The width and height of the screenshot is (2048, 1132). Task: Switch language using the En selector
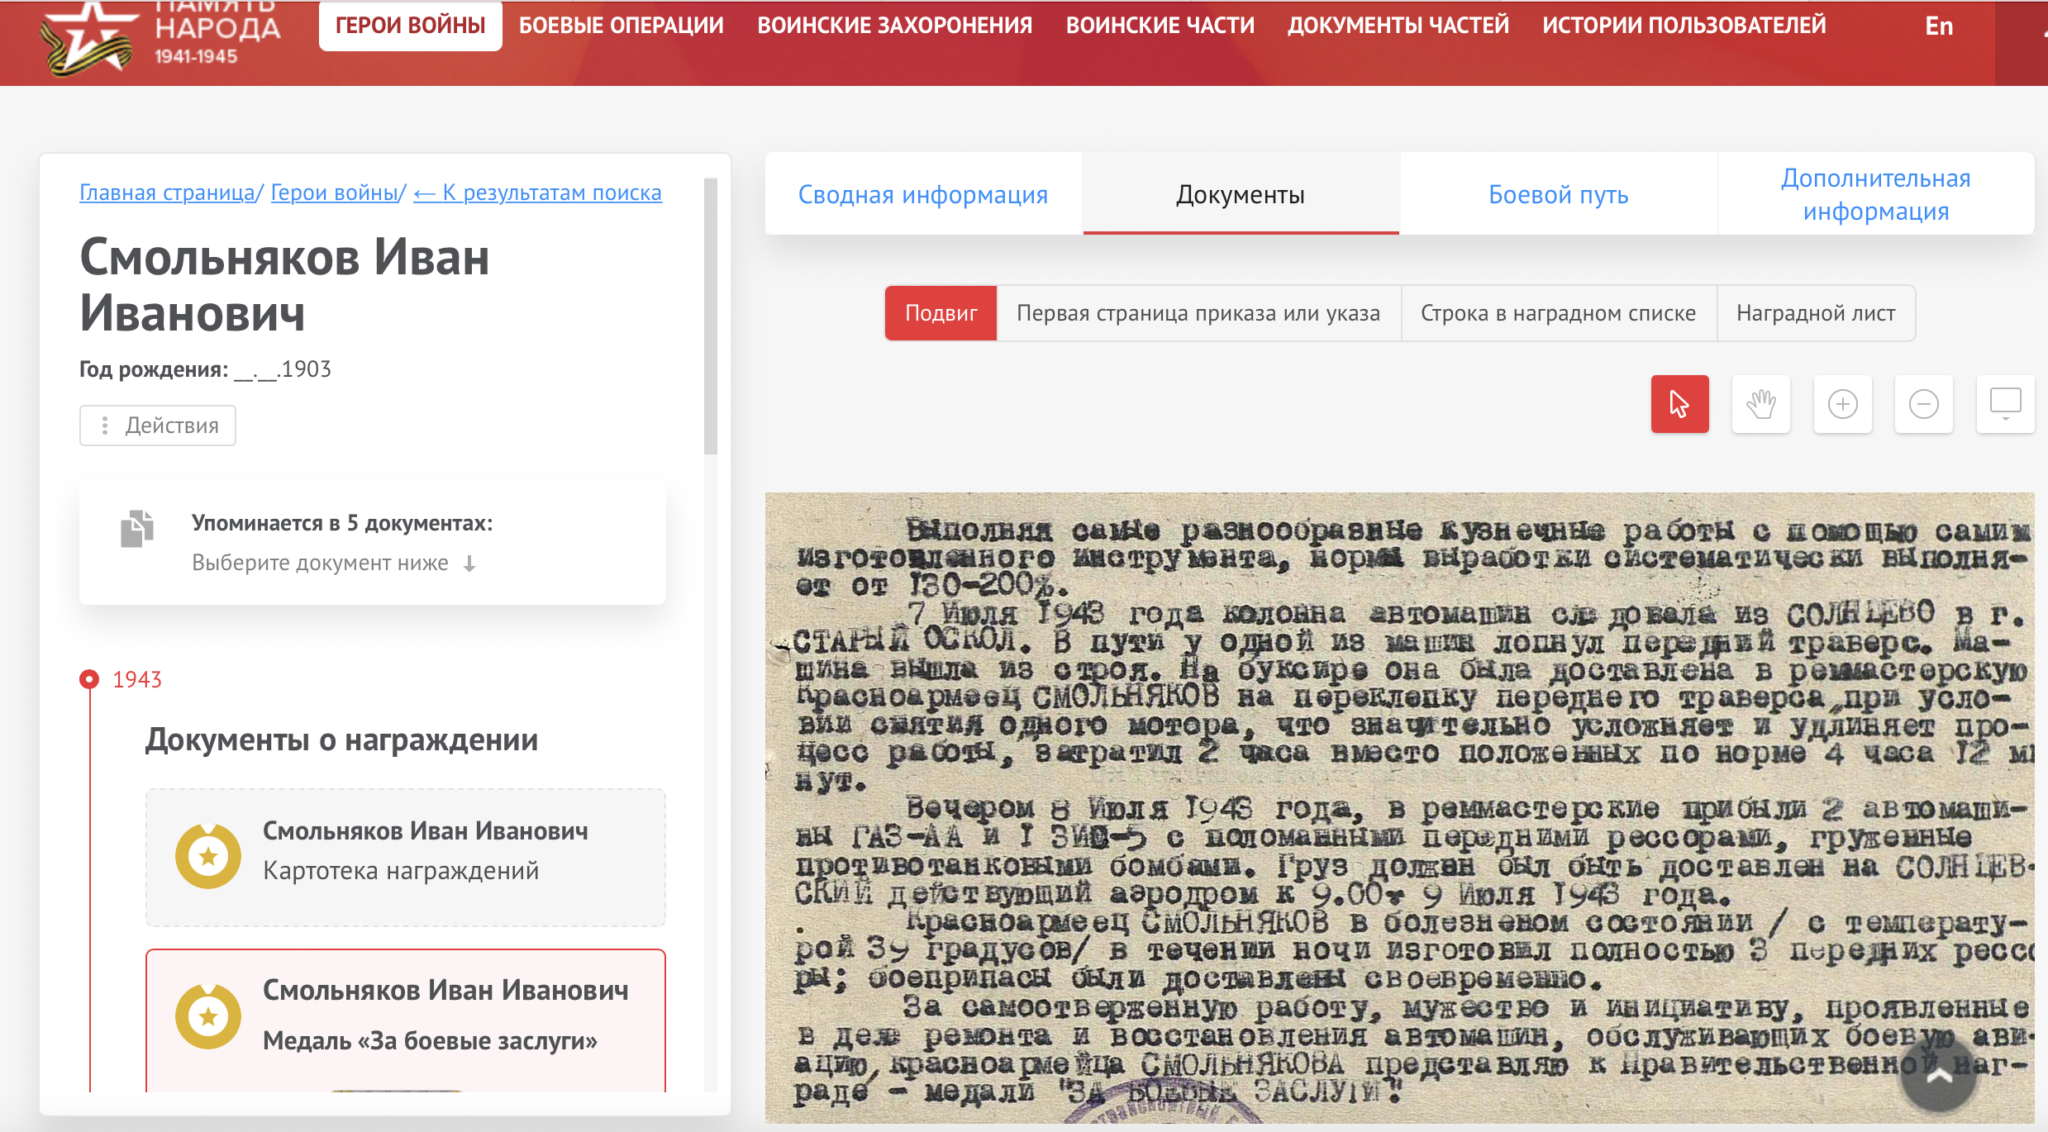1938,26
